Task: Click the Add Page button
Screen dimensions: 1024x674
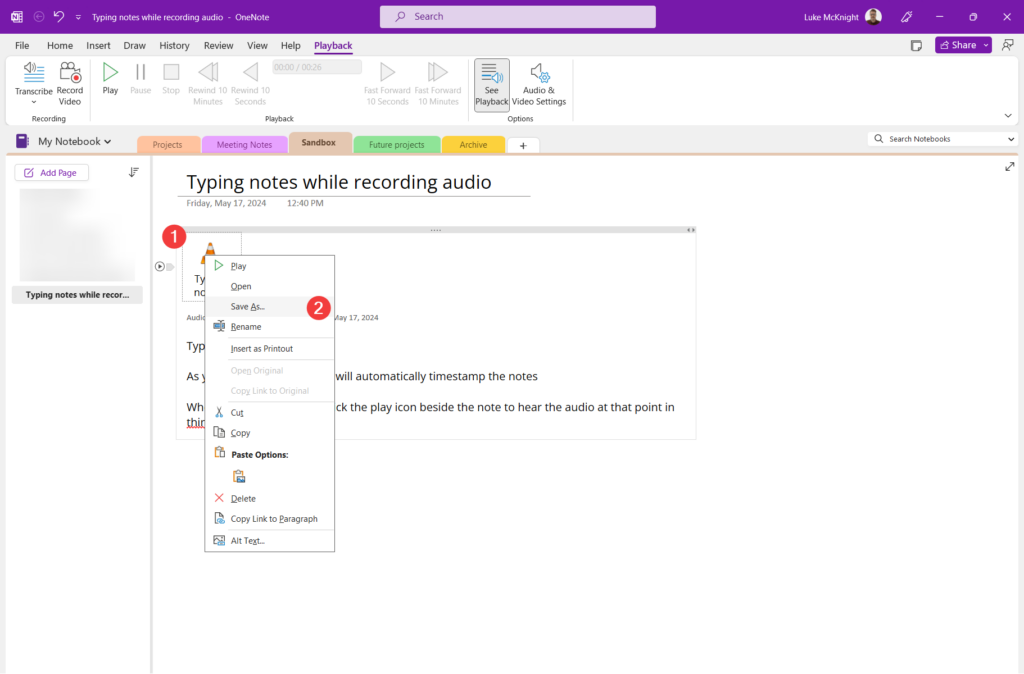Action: click(x=51, y=172)
